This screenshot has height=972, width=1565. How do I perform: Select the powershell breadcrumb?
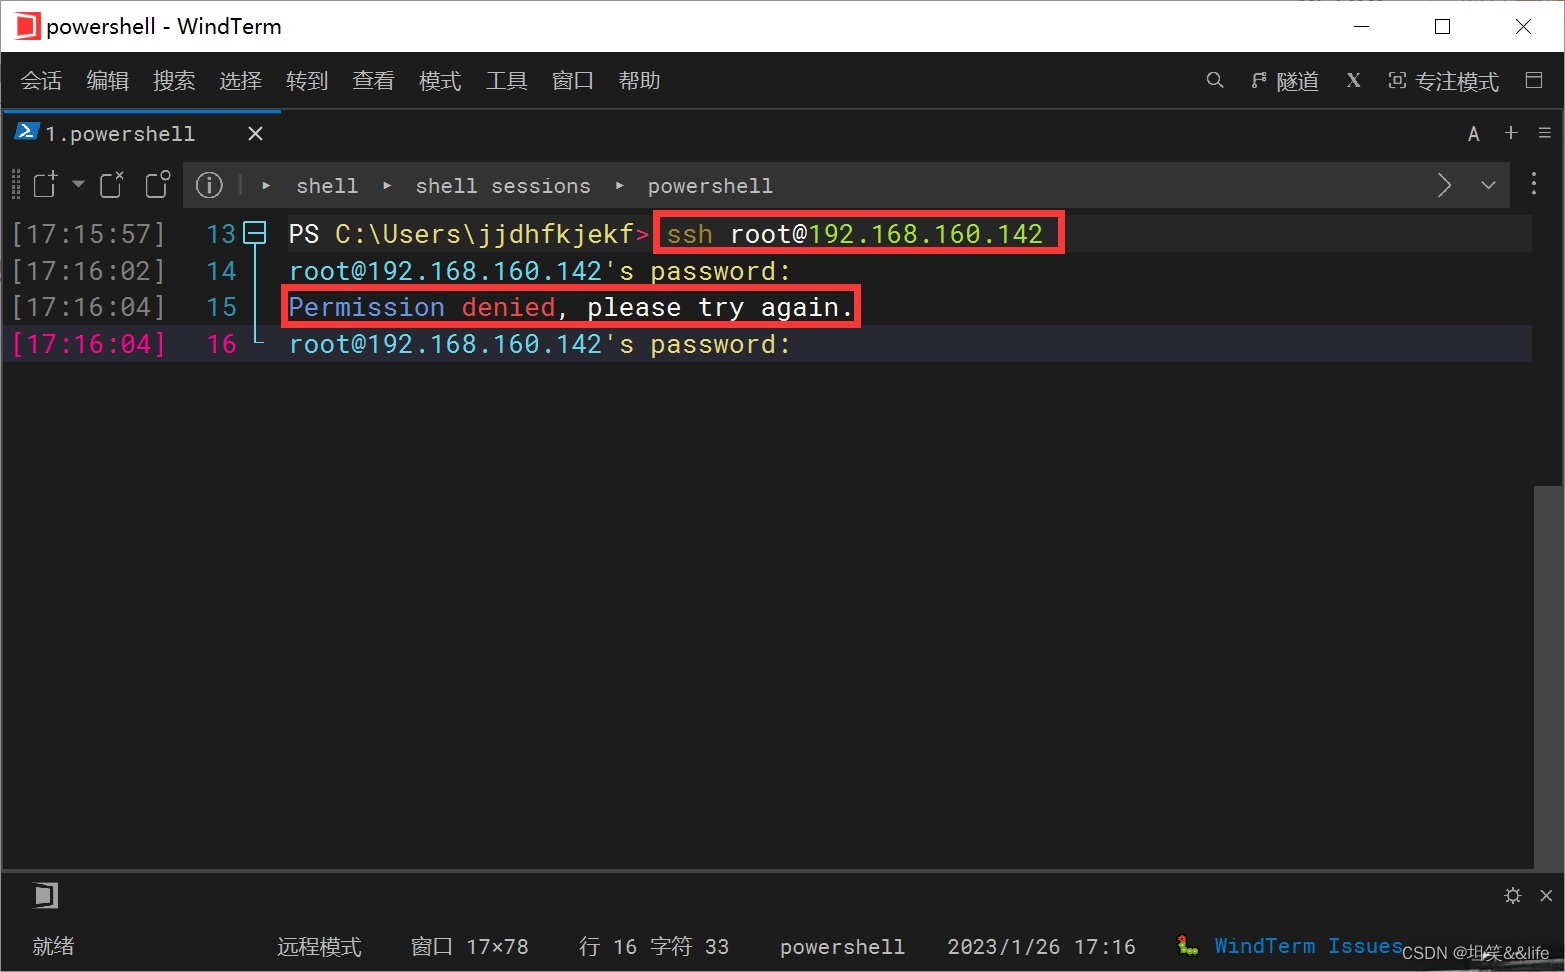(x=710, y=186)
